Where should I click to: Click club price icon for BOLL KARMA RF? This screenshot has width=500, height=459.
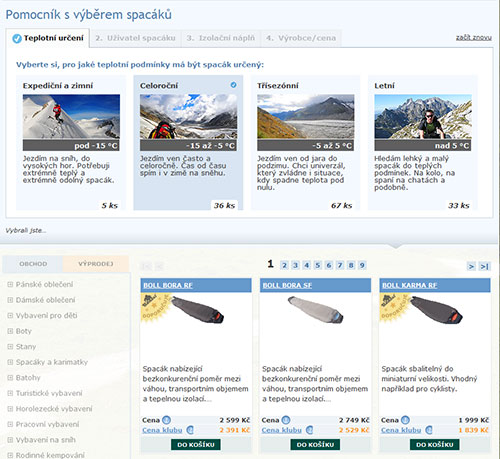click(x=429, y=430)
